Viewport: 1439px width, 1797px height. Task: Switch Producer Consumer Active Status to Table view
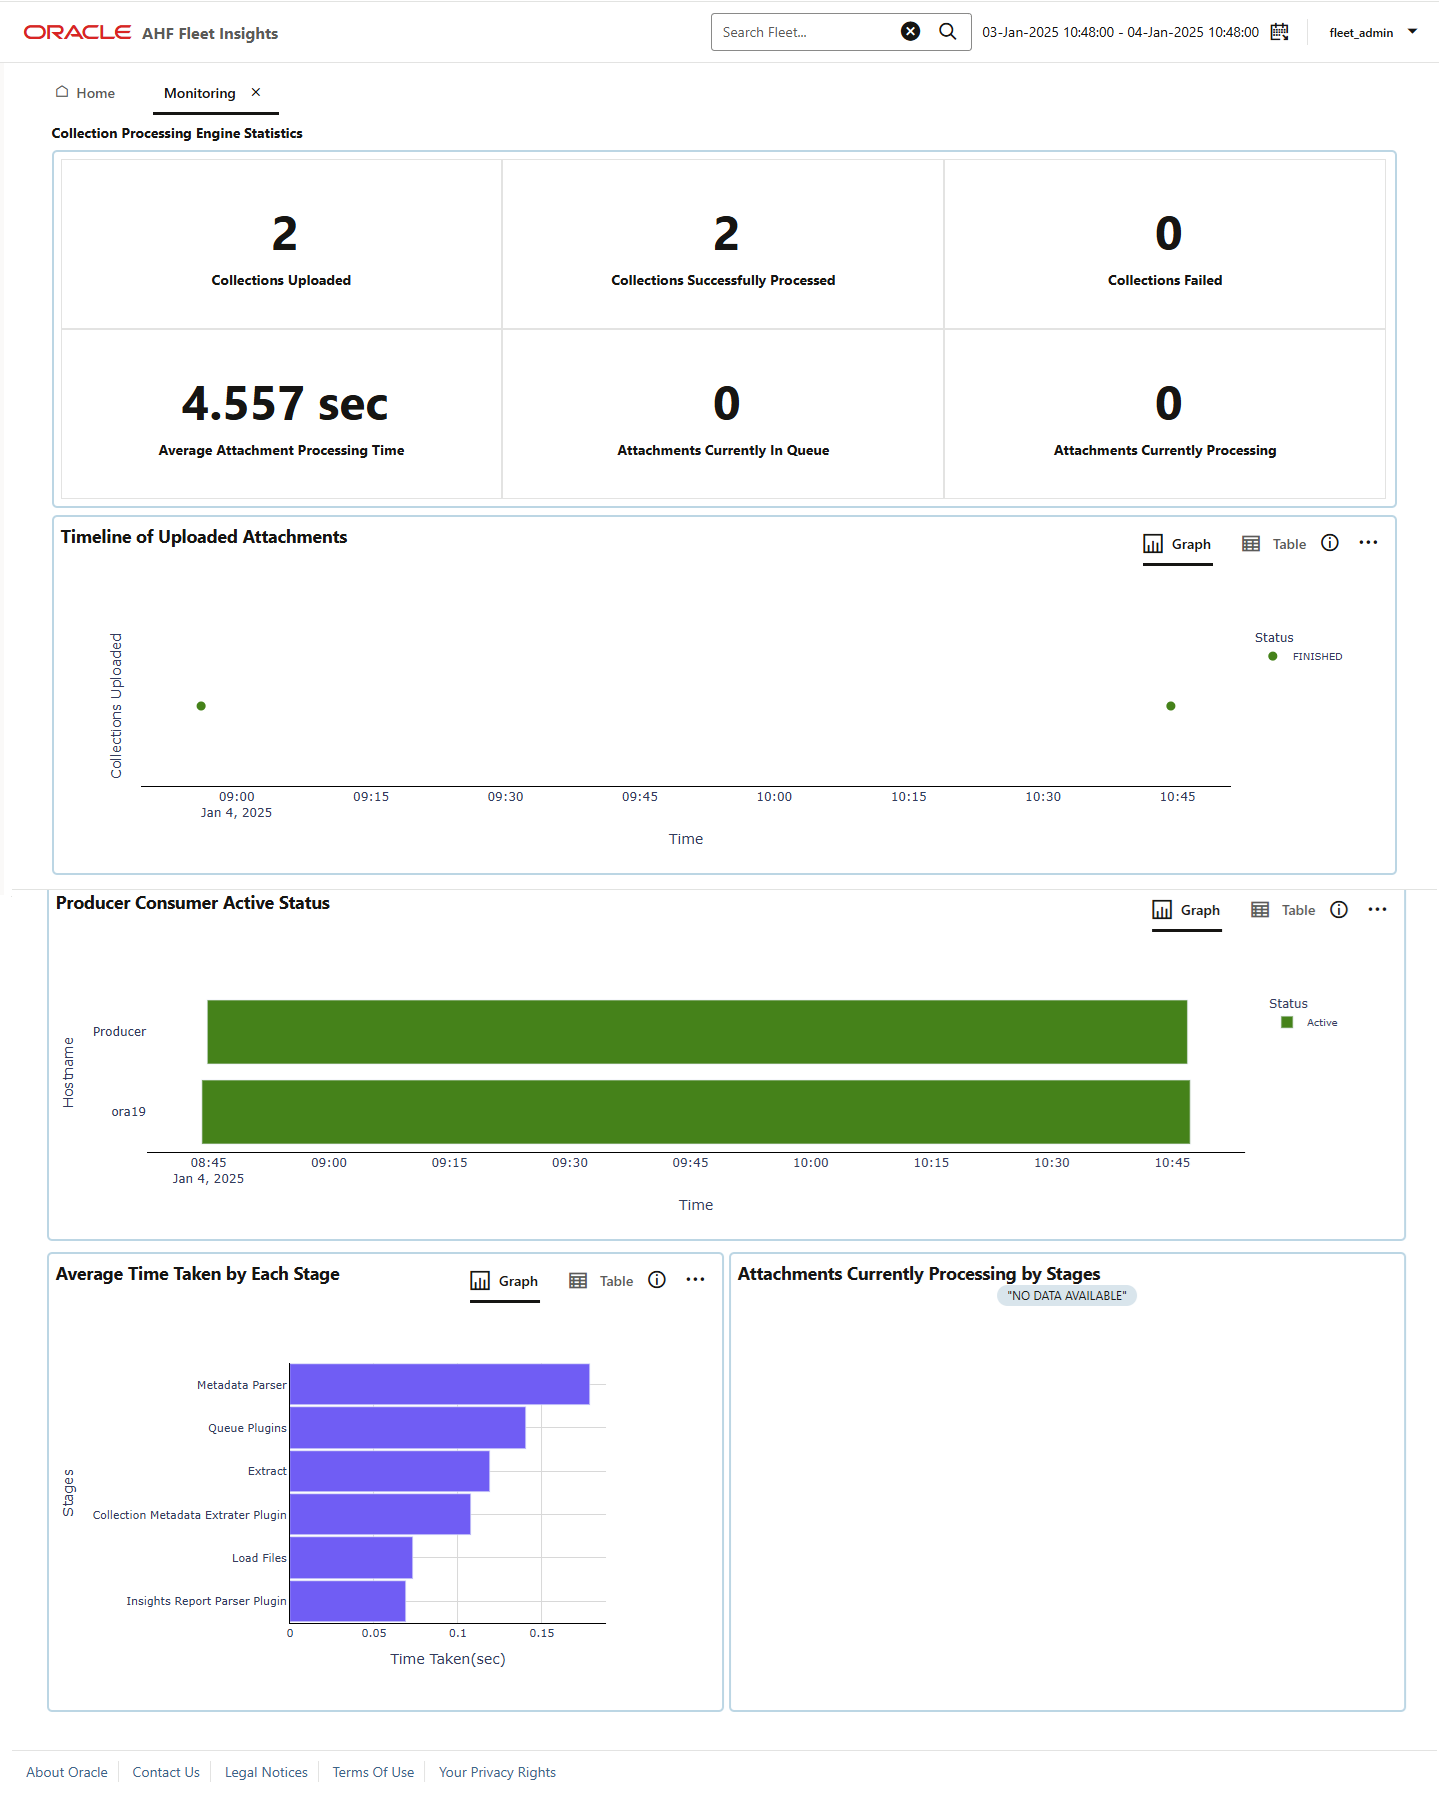(1283, 910)
